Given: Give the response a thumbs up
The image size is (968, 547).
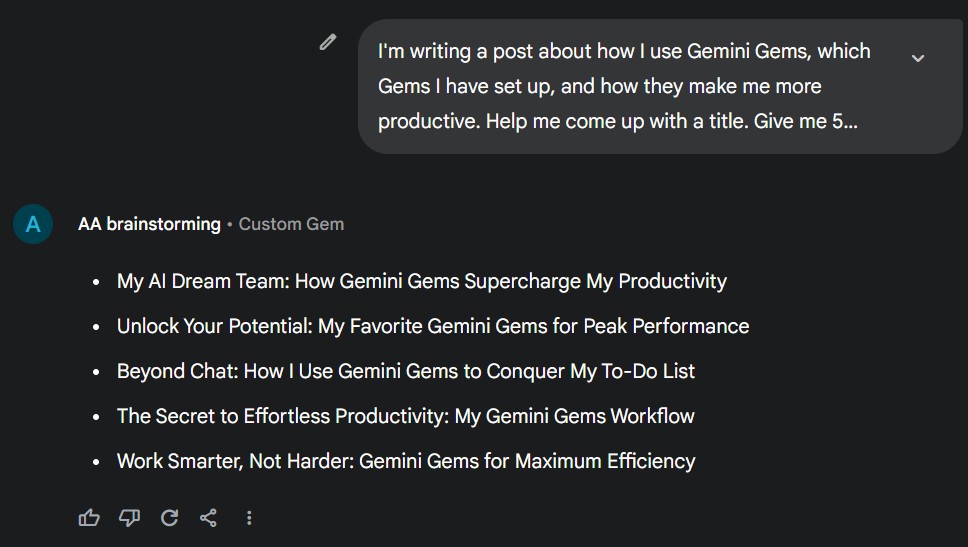Looking at the screenshot, I should click(x=89, y=517).
